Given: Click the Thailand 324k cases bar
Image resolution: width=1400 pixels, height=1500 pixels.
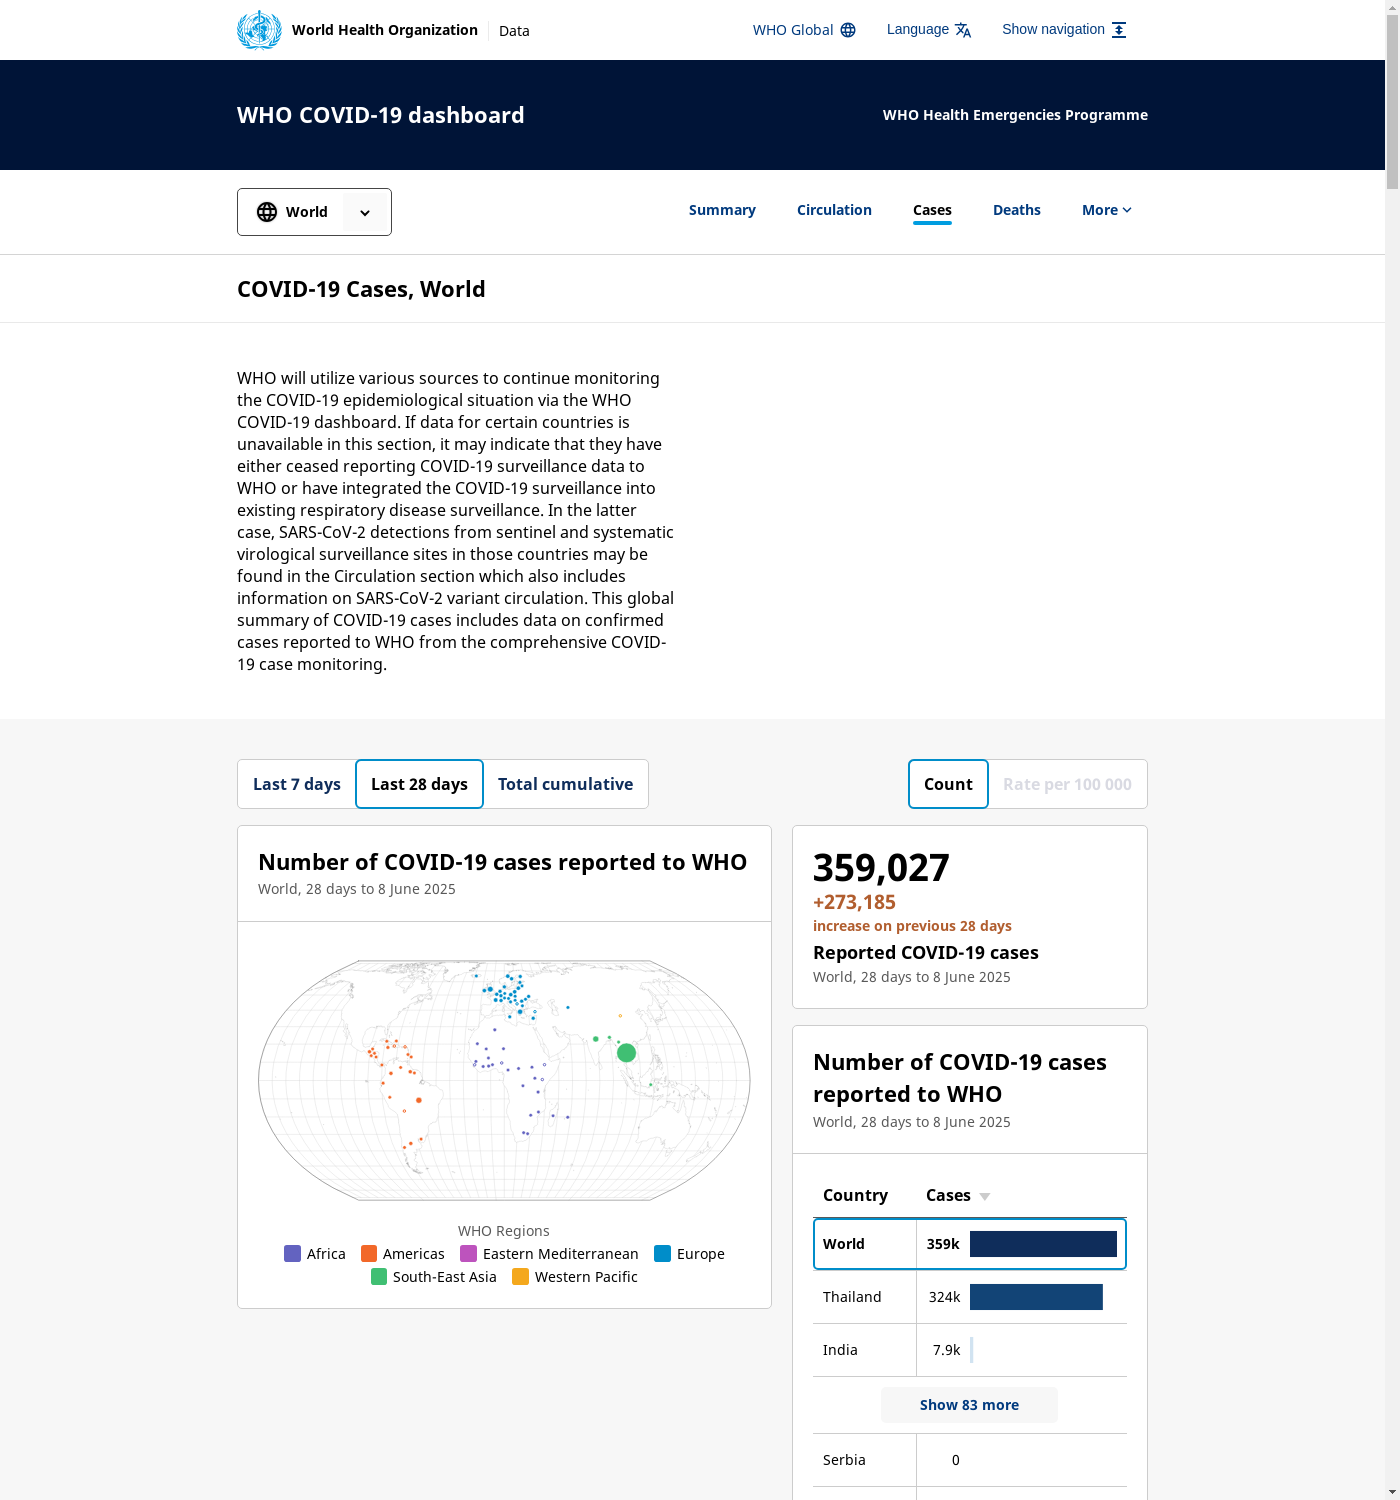Looking at the screenshot, I should 1036,1297.
